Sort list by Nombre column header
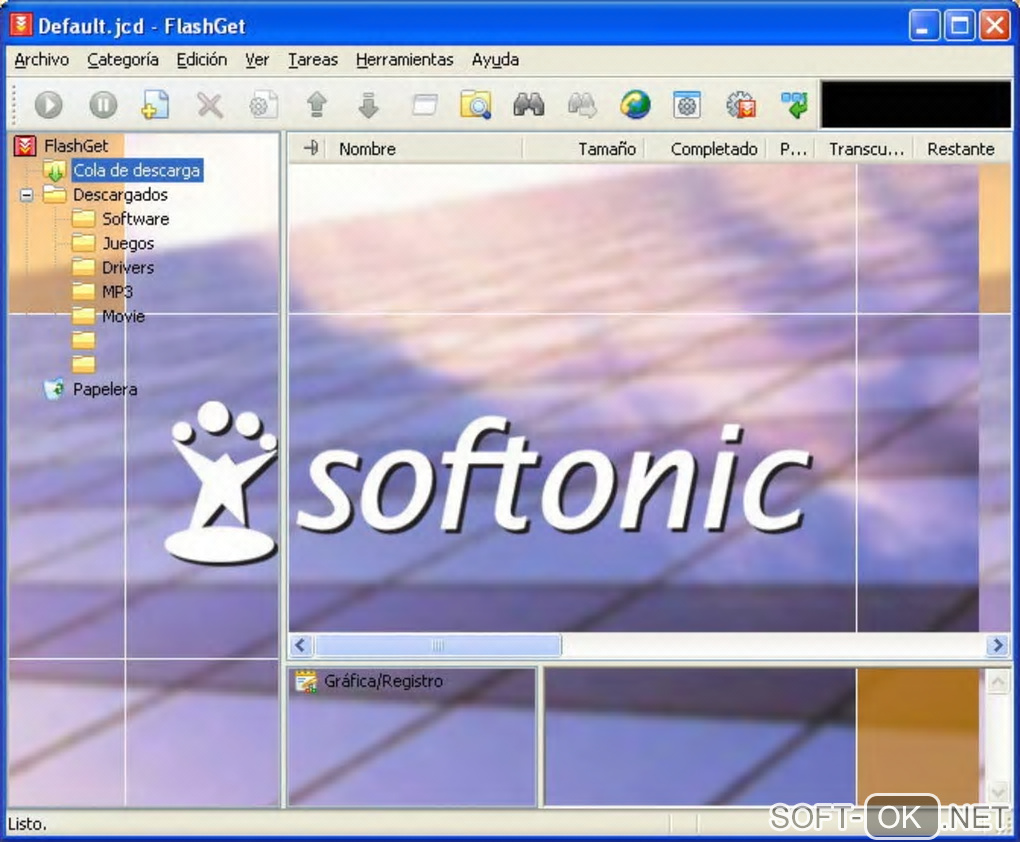Screen dimensions: 1020x842 (x=367, y=149)
